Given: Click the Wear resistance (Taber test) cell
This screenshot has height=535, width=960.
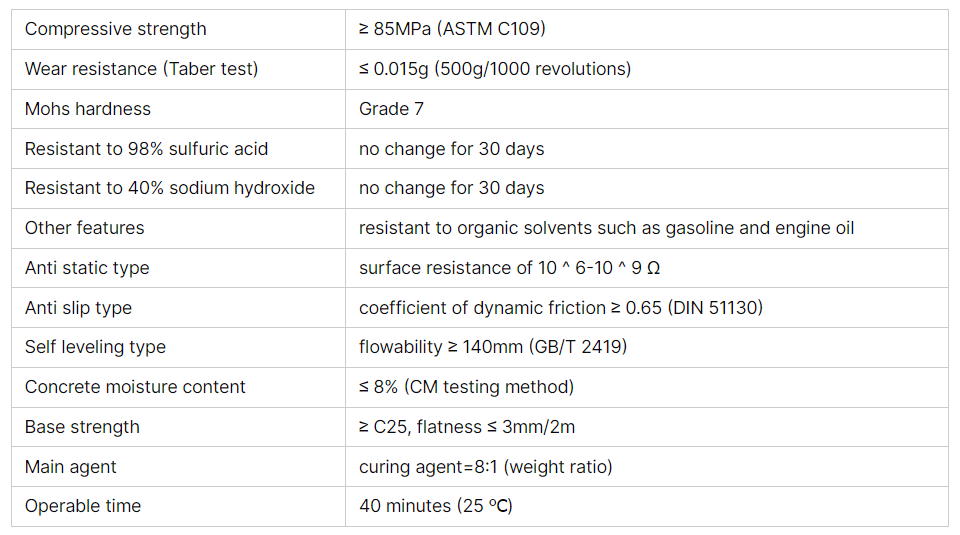Looking at the screenshot, I should click(141, 69).
